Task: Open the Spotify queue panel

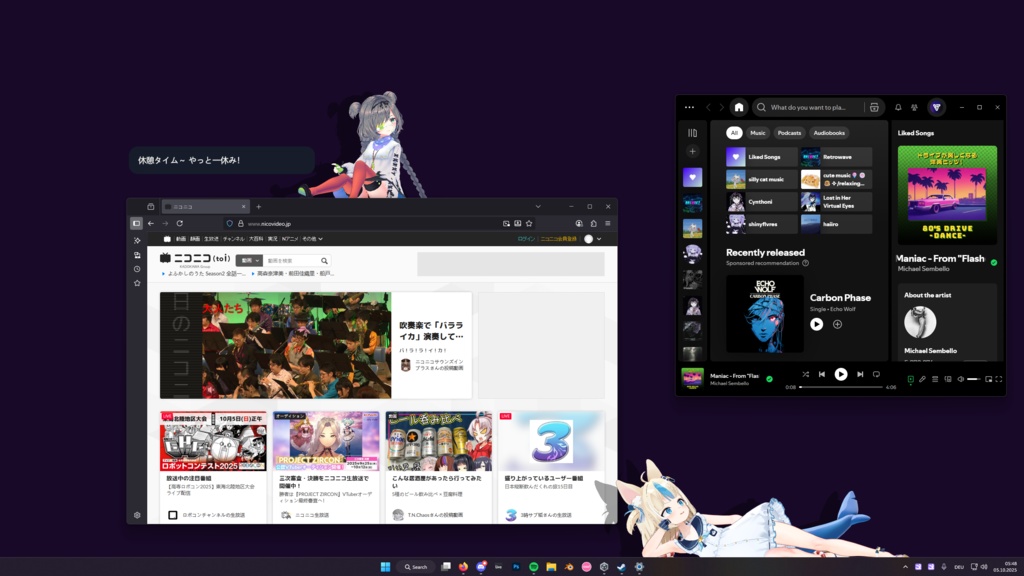Action: [935, 378]
